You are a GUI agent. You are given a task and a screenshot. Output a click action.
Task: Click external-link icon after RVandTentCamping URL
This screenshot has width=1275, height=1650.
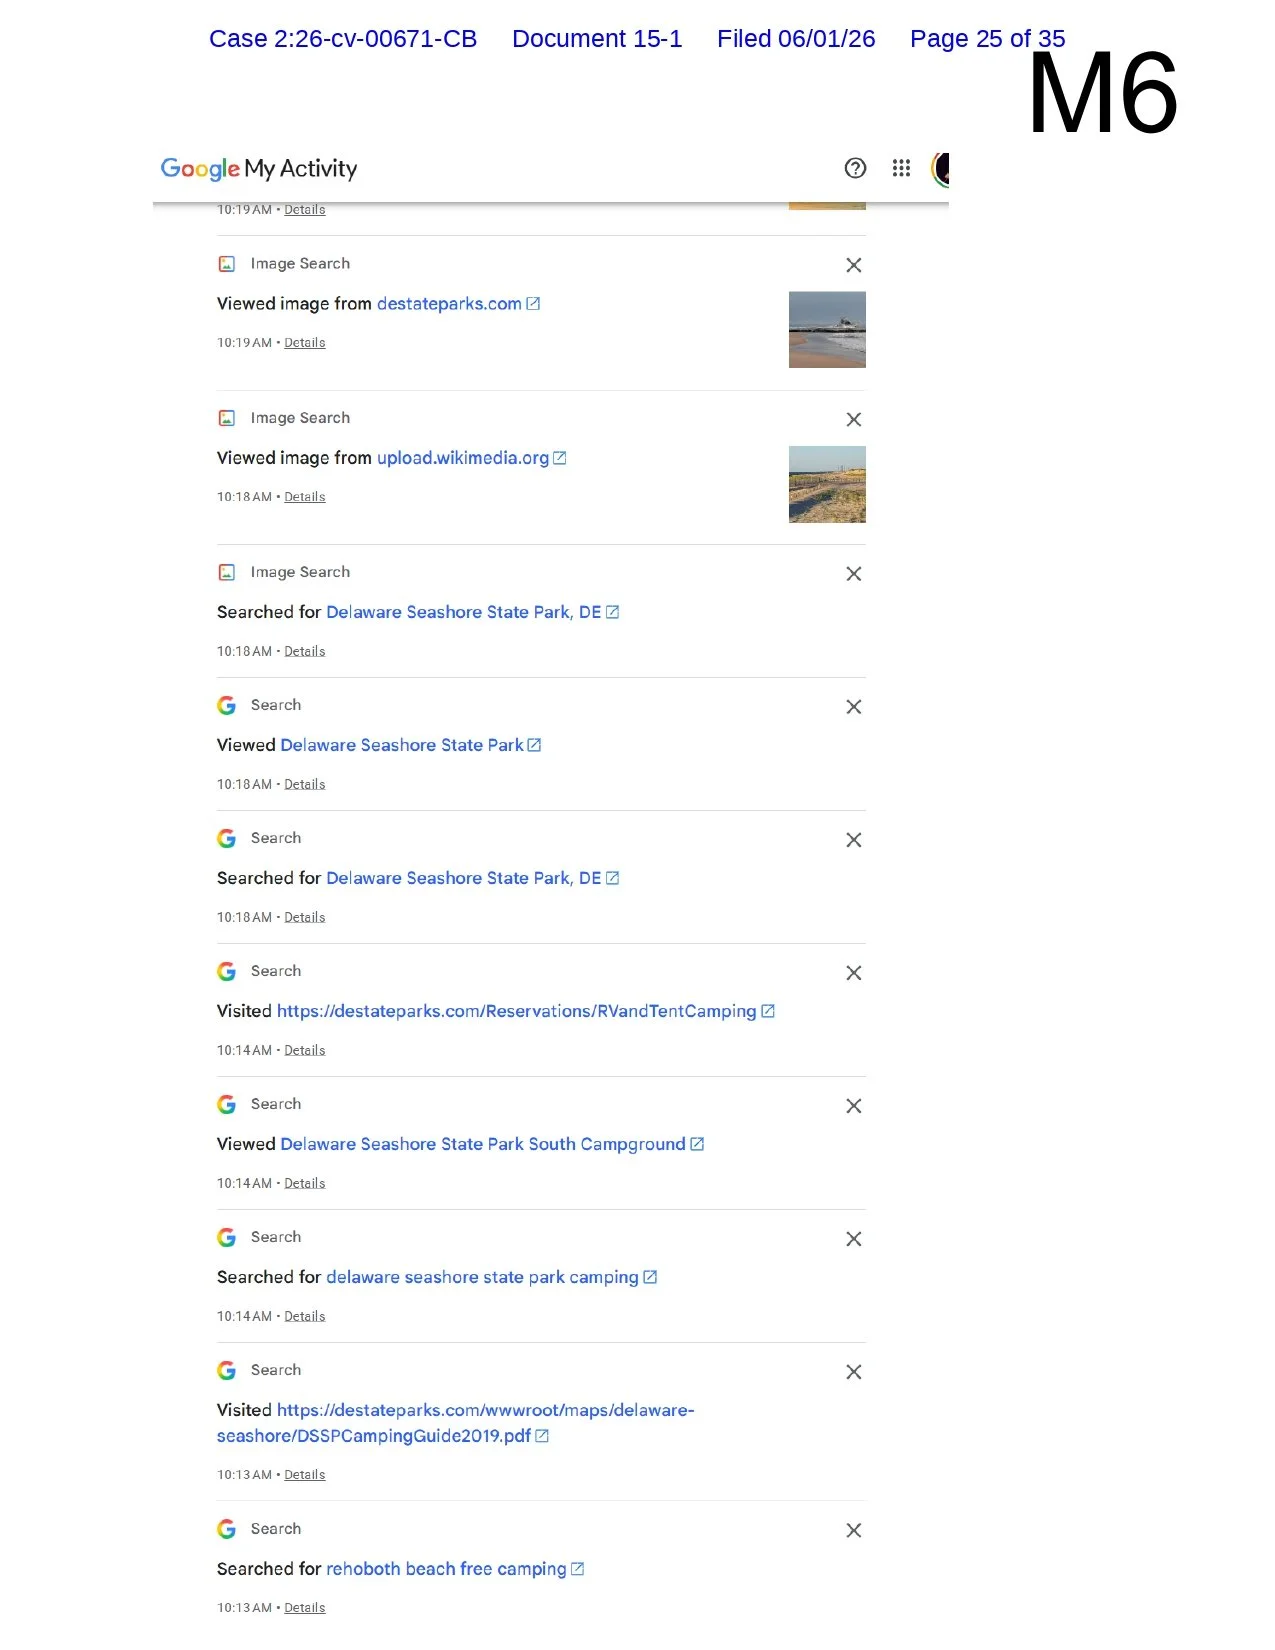tap(768, 1011)
